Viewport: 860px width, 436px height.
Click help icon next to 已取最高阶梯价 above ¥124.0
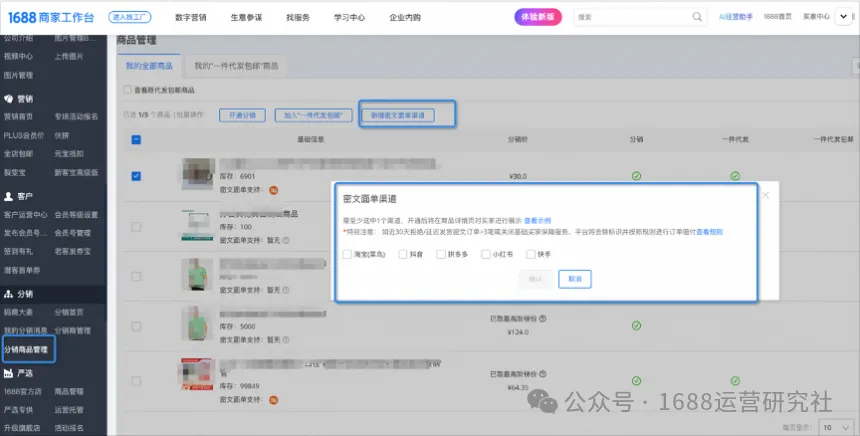[x=542, y=319]
